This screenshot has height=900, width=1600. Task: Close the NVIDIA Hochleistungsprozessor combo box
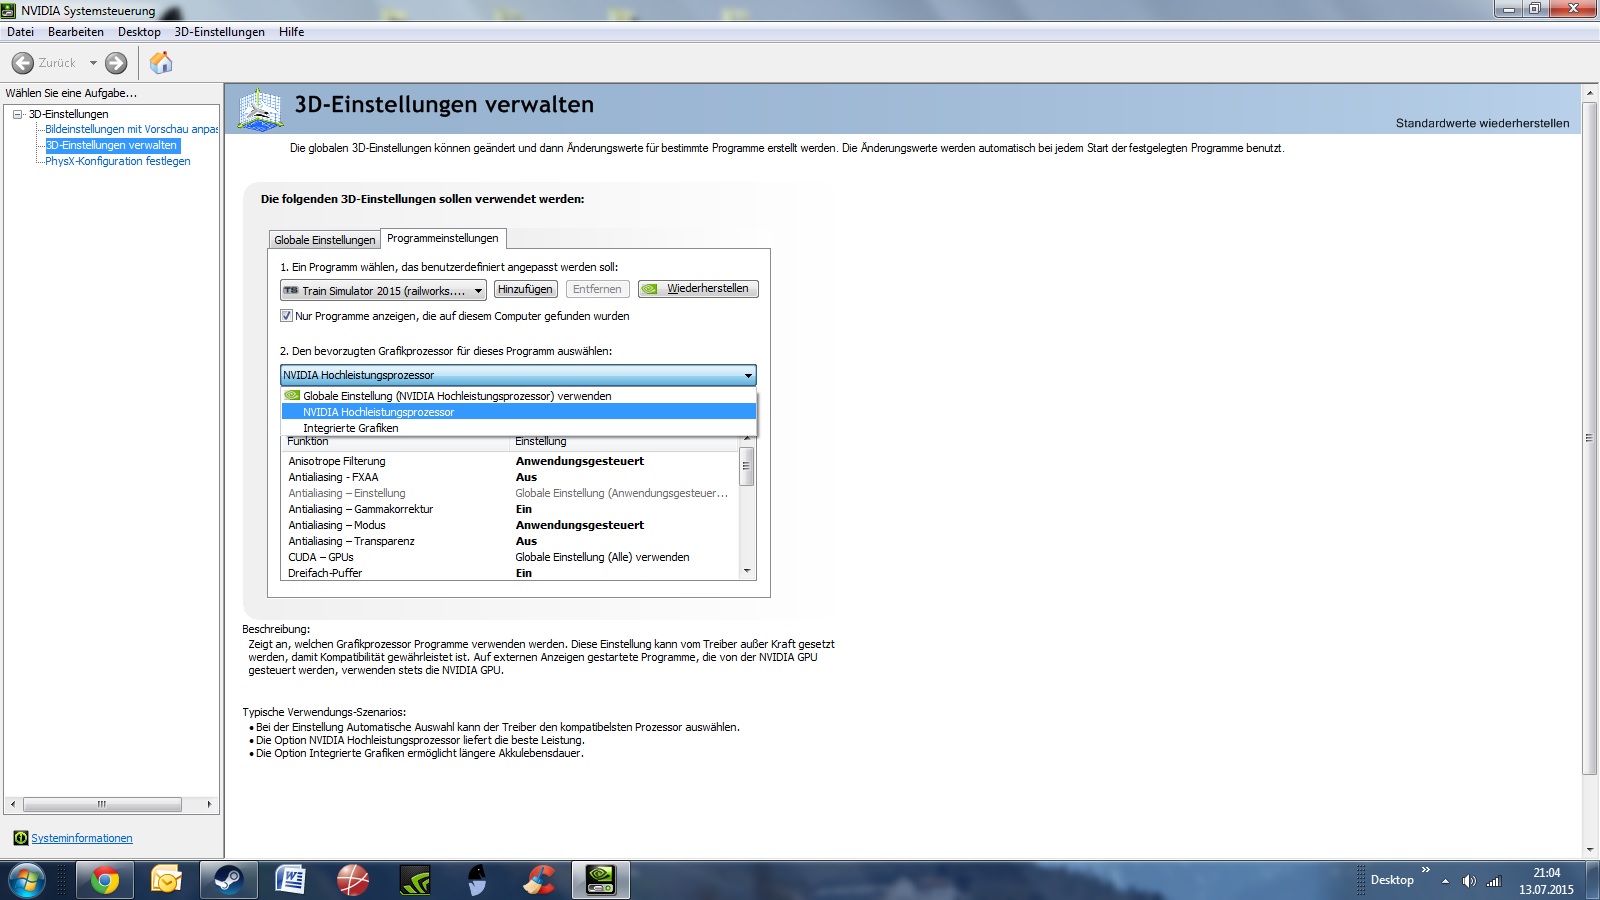point(518,375)
